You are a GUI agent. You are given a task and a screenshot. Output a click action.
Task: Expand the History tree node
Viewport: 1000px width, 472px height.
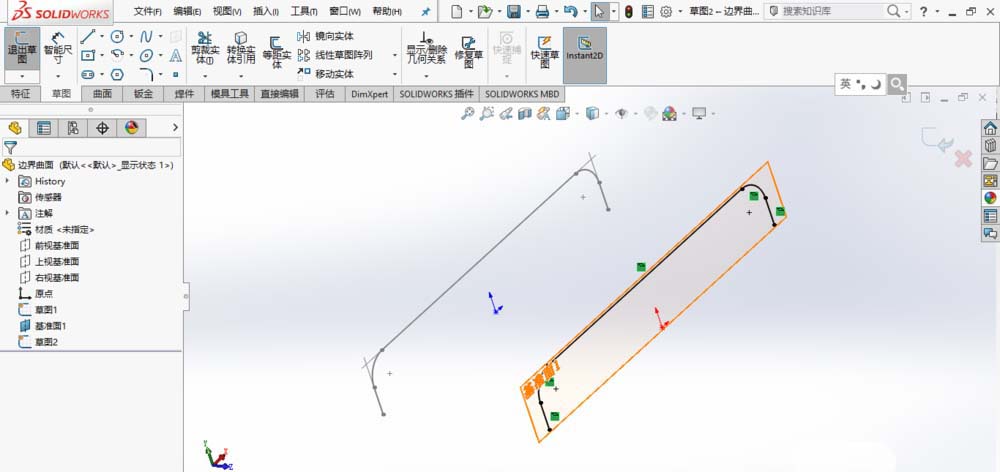[8, 181]
